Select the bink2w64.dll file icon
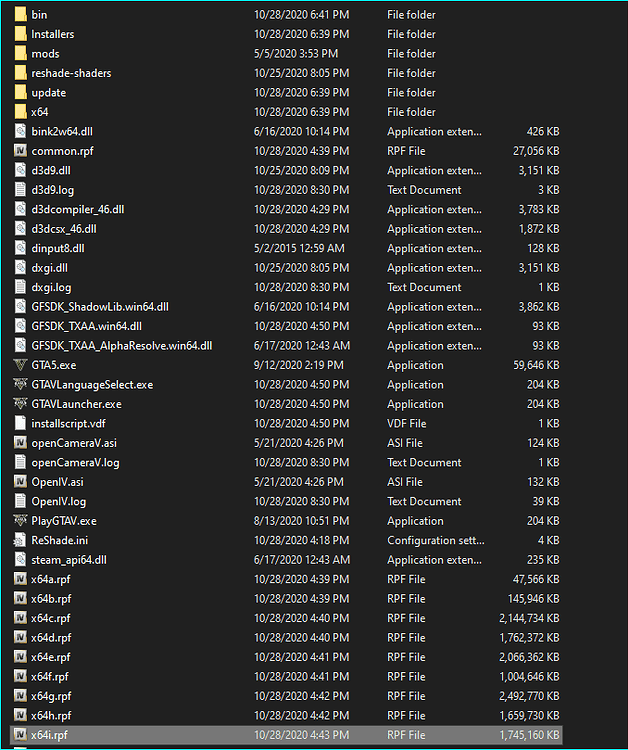The width and height of the screenshot is (628, 750). pos(20,131)
